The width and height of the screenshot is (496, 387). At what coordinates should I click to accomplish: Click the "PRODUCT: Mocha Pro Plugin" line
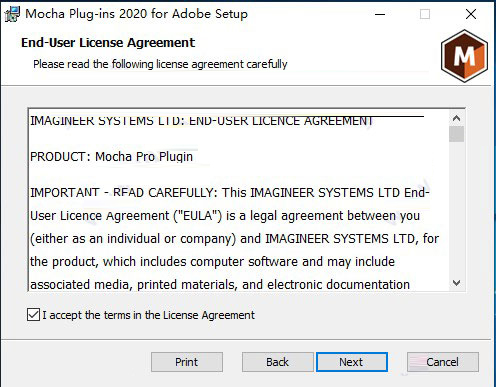coord(111,157)
